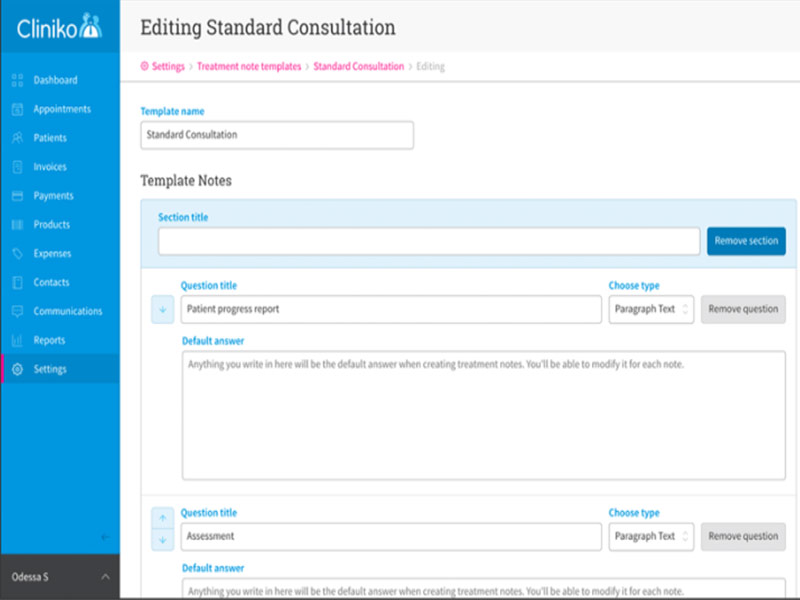Viewport: 800px width, 600px height.
Task: Click the Dashboard icon in sidebar
Action: 17,80
